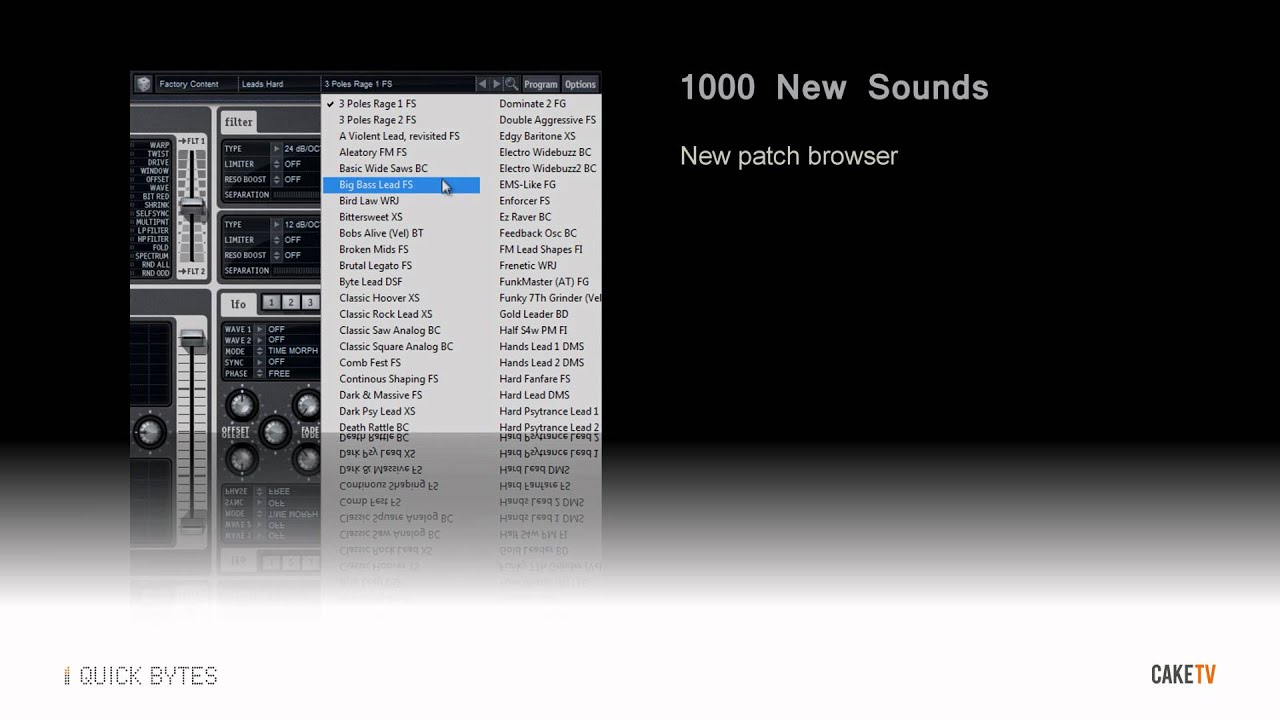Open the 3 Poles Rage 1 FS patch field
The width and height of the screenshot is (1280, 720).
(398, 84)
